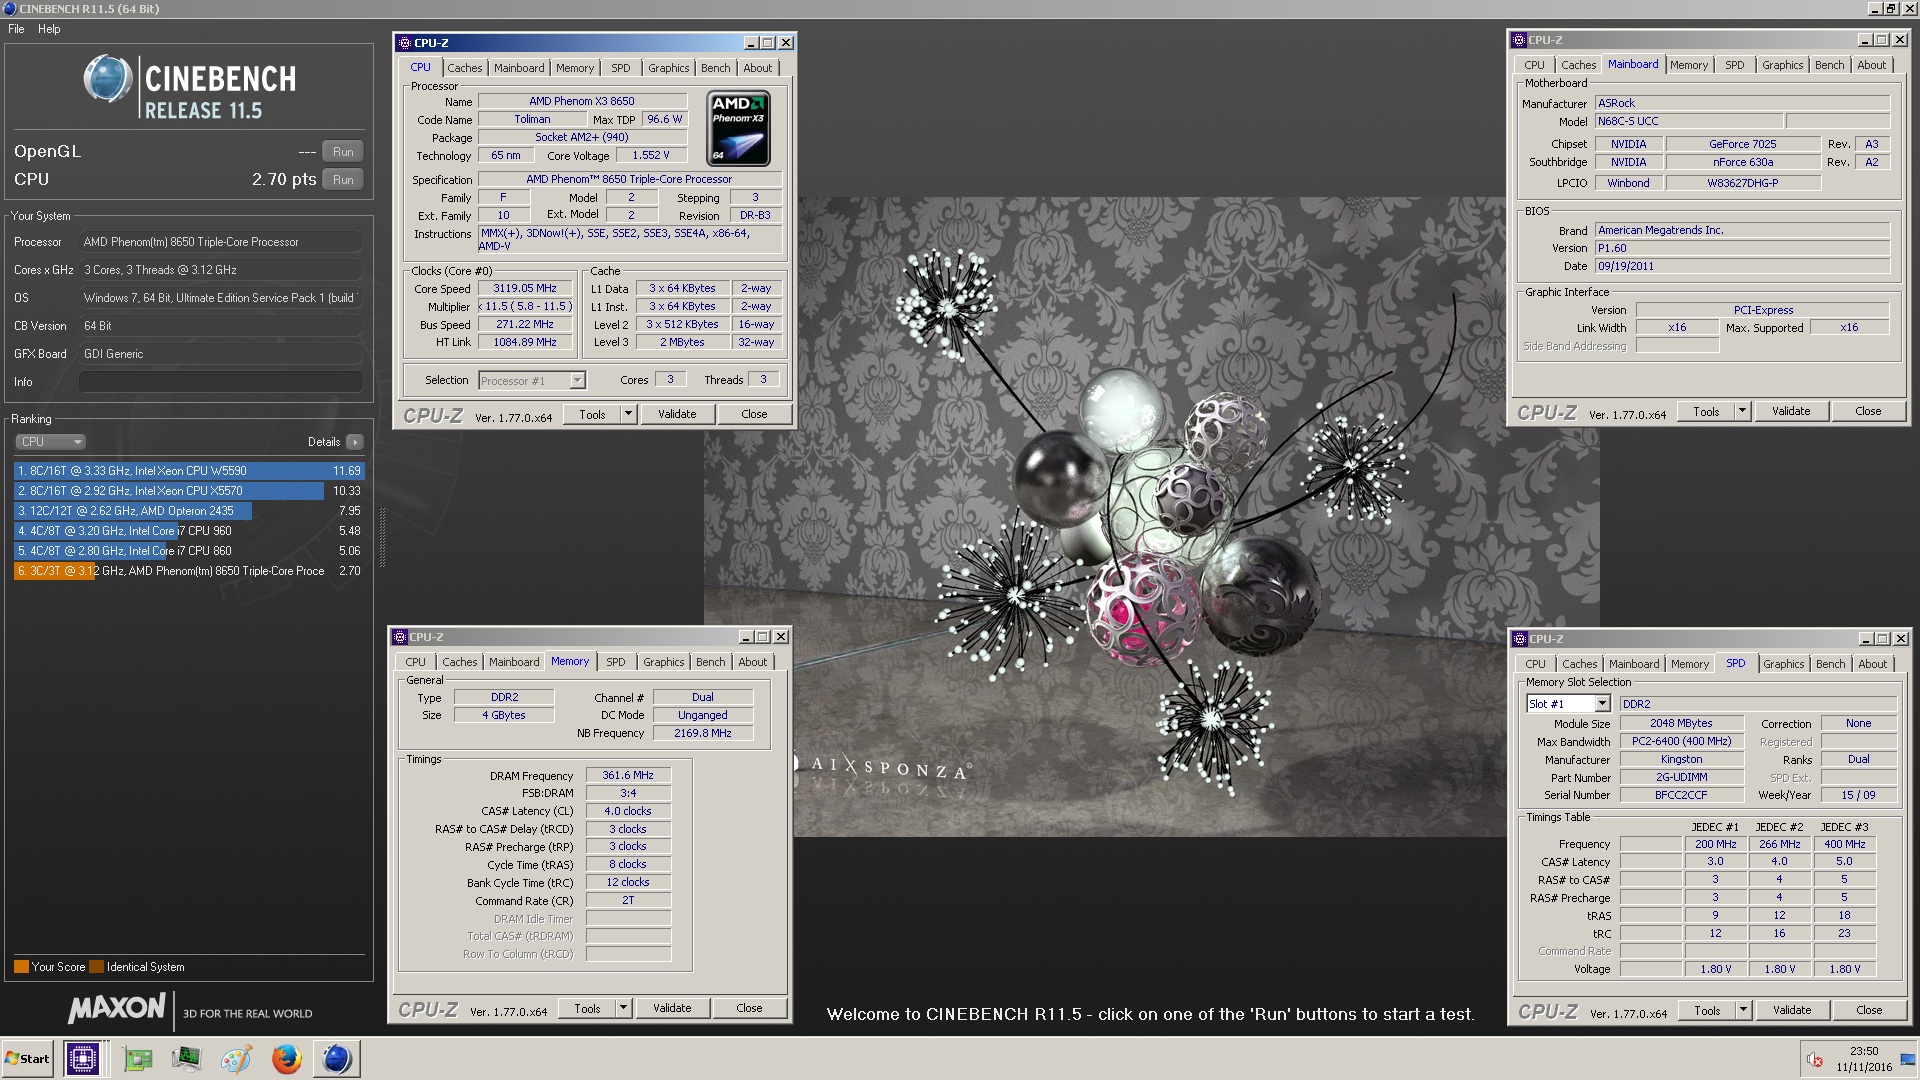The image size is (1920, 1080).
Task: Click the CPU-Z title icon in Mainboard window
Action: [x=1519, y=40]
